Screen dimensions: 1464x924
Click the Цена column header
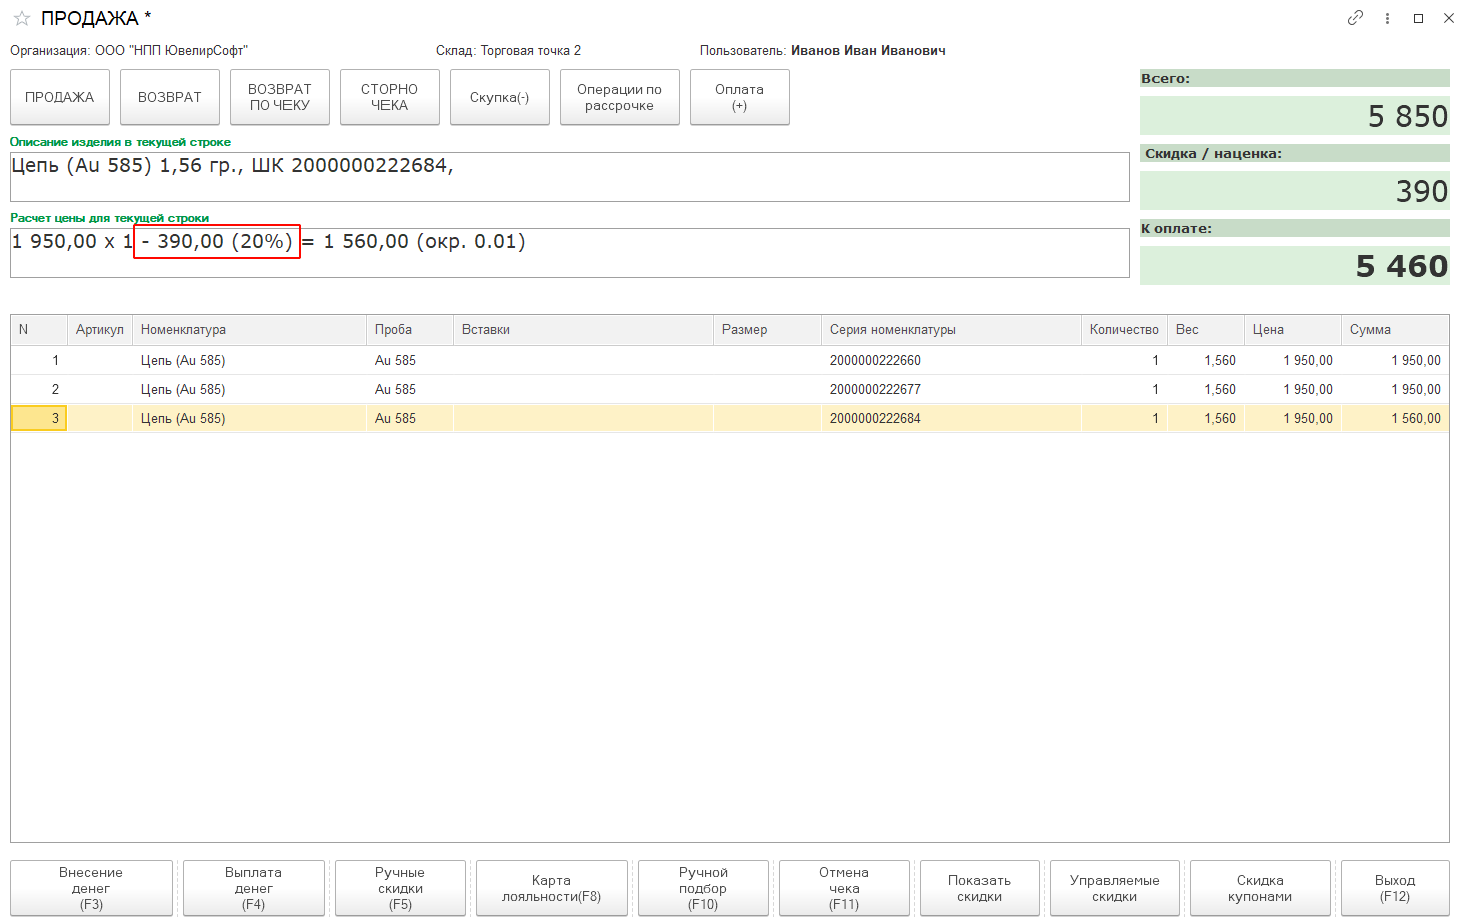pyautogui.click(x=1293, y=330)
